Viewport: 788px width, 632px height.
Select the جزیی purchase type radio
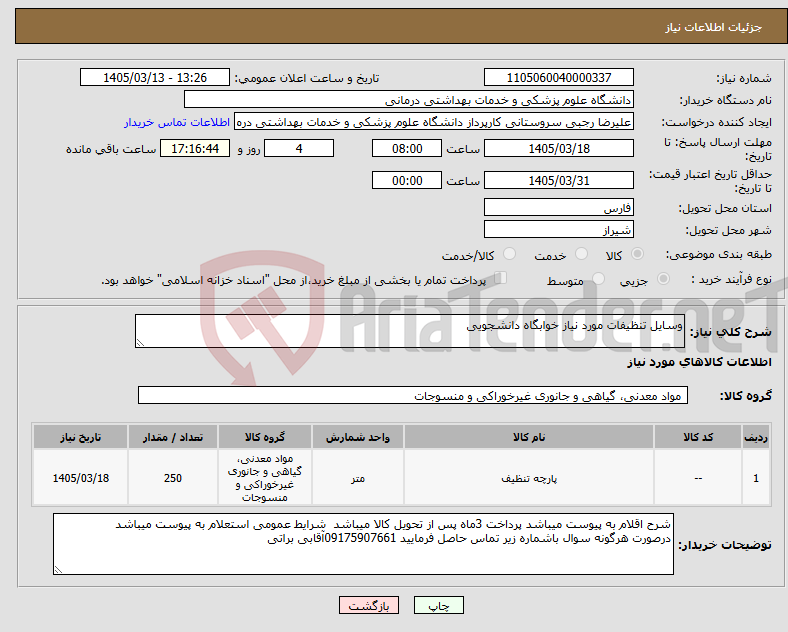pos(663,278)
